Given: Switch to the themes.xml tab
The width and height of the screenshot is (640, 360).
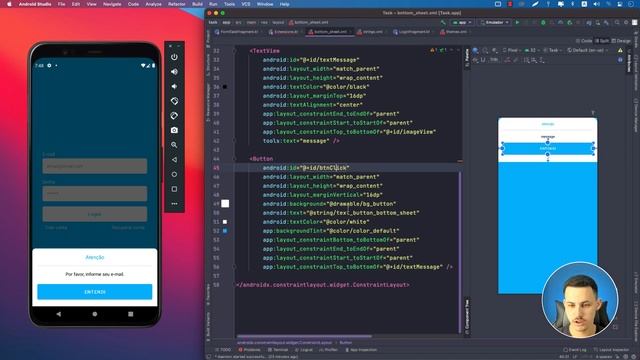Looking at the screenshot, I should click(456, 32).
